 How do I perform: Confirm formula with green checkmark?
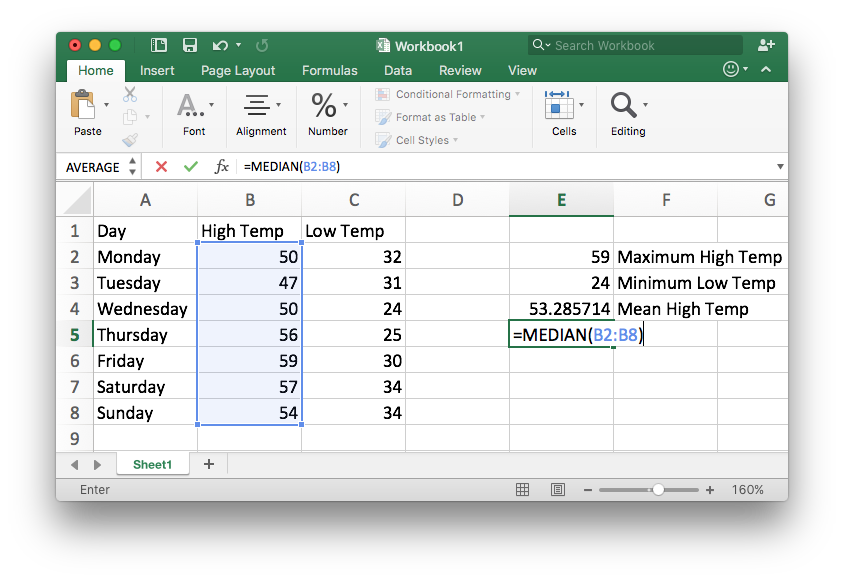(190, 167)
